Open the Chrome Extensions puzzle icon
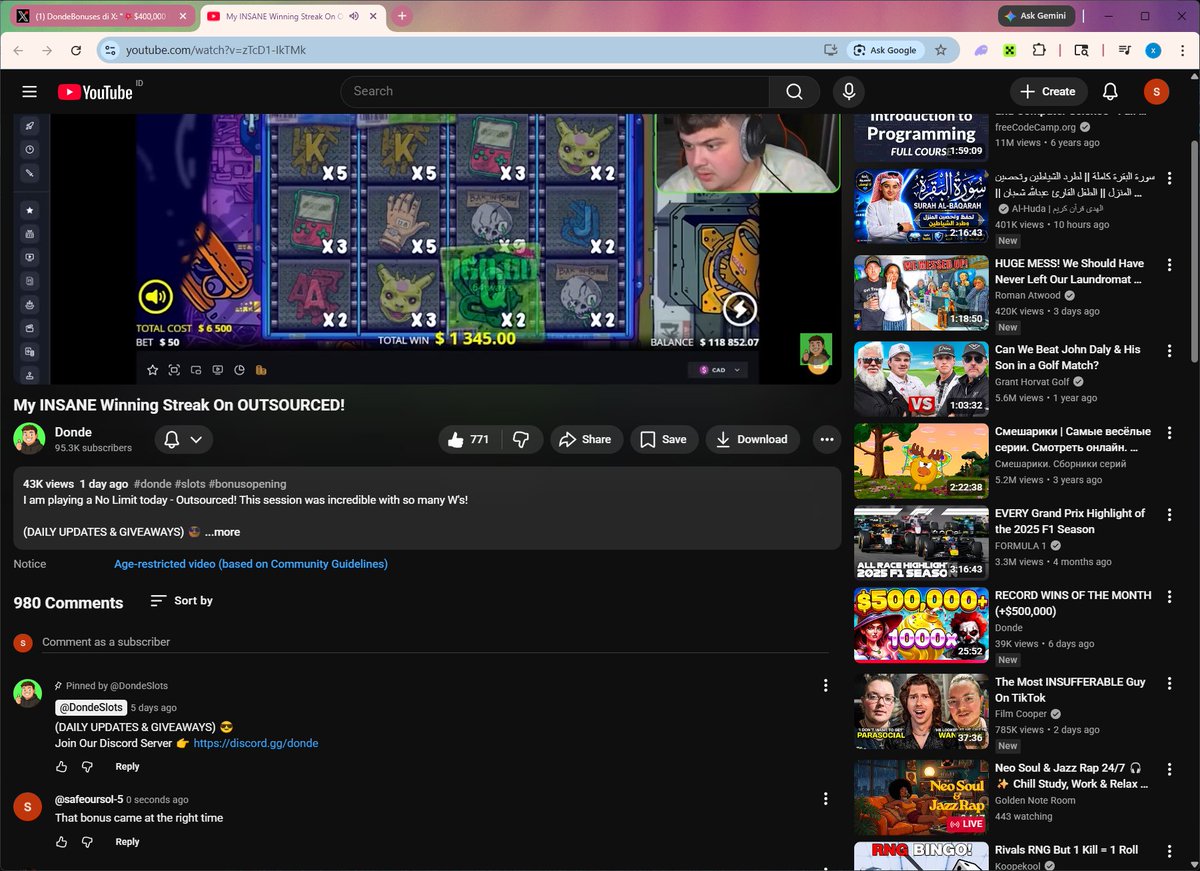 [x=1038, y=50]
